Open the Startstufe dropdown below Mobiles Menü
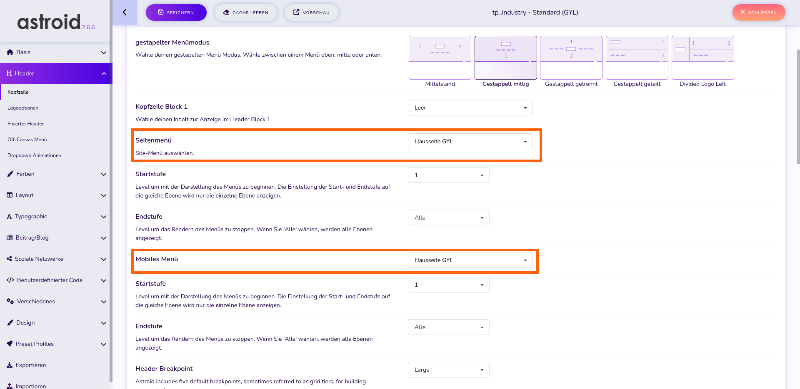 click(448, 284)
